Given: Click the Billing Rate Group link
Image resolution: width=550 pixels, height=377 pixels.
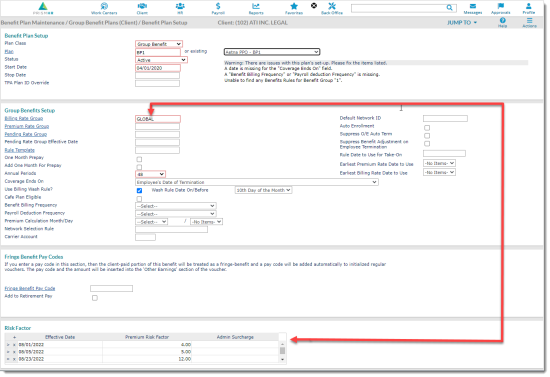Looking at the screenshot, I should click(24, 119).
